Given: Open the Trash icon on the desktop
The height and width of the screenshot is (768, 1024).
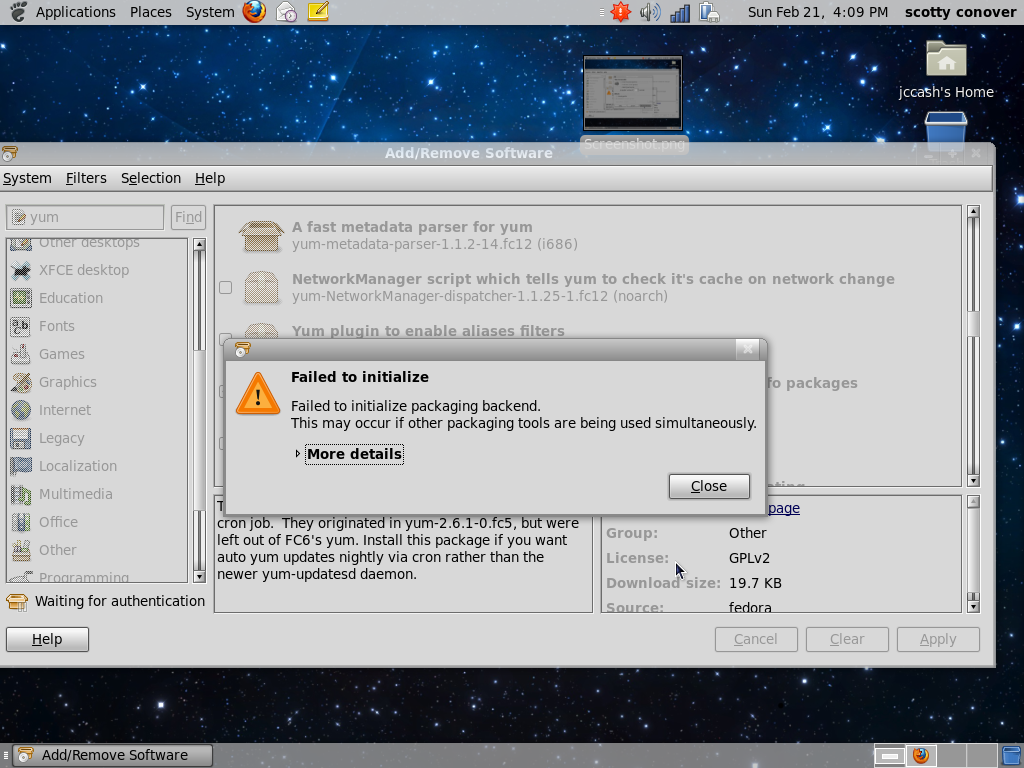Looking at the screenshot, I should pyautogui.click(x=946, y=129).
